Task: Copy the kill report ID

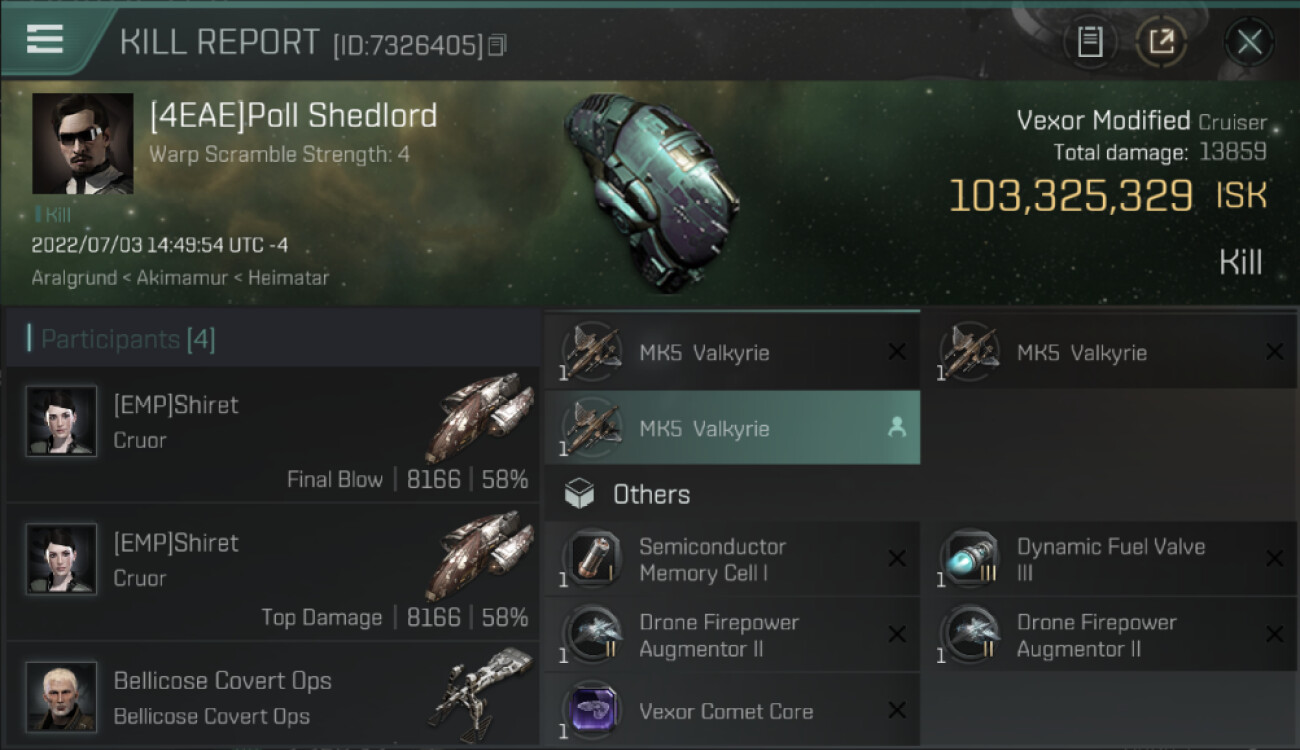Action: [x=498, y=45]
